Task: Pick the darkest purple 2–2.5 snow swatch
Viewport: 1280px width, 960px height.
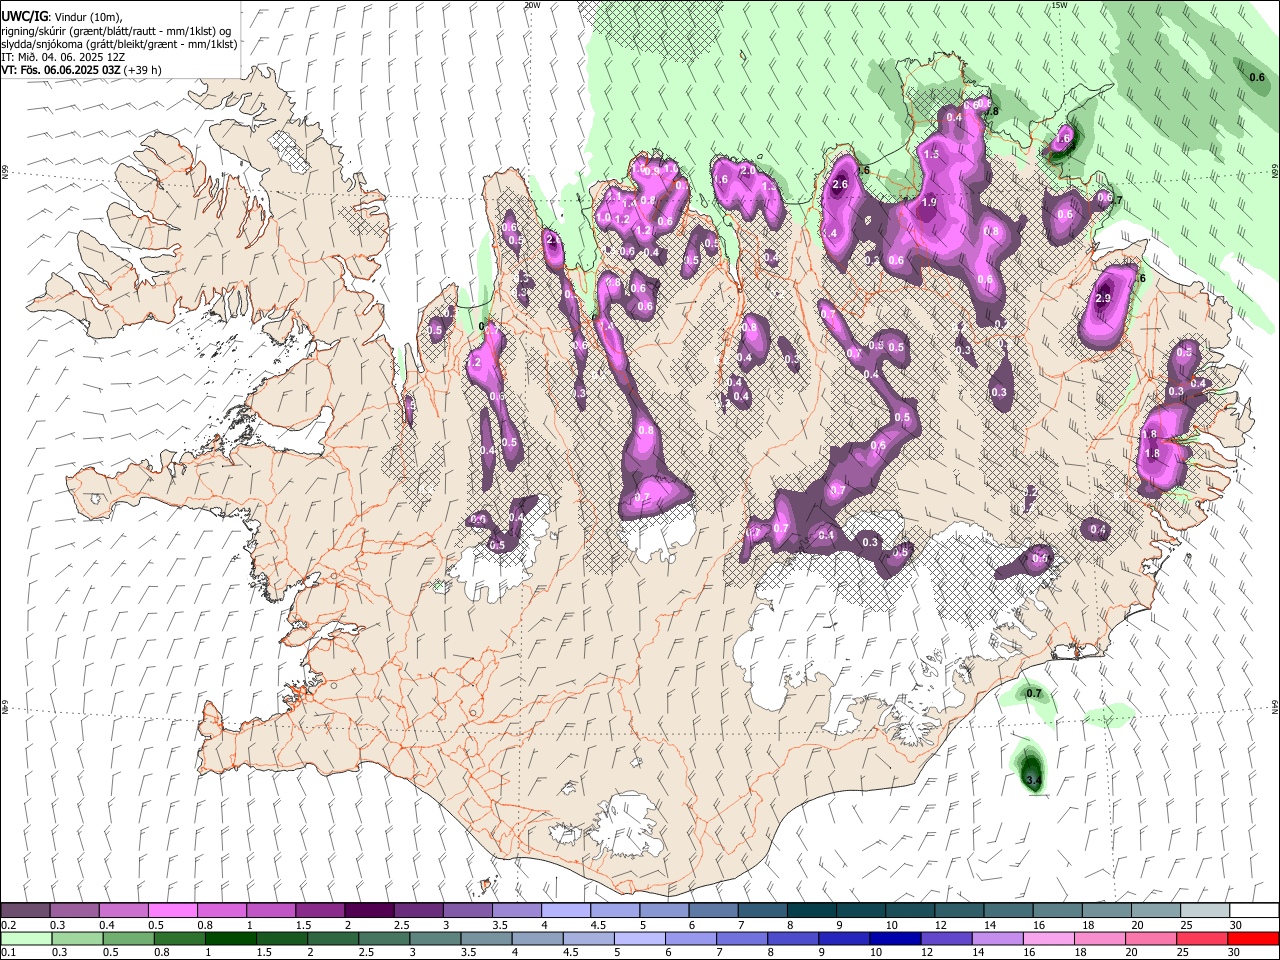Action: tap(368, 911)
